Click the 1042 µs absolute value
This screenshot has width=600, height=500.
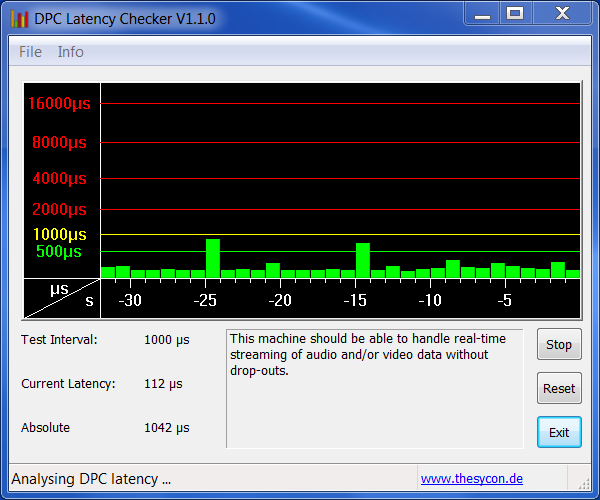coord(167,428)
